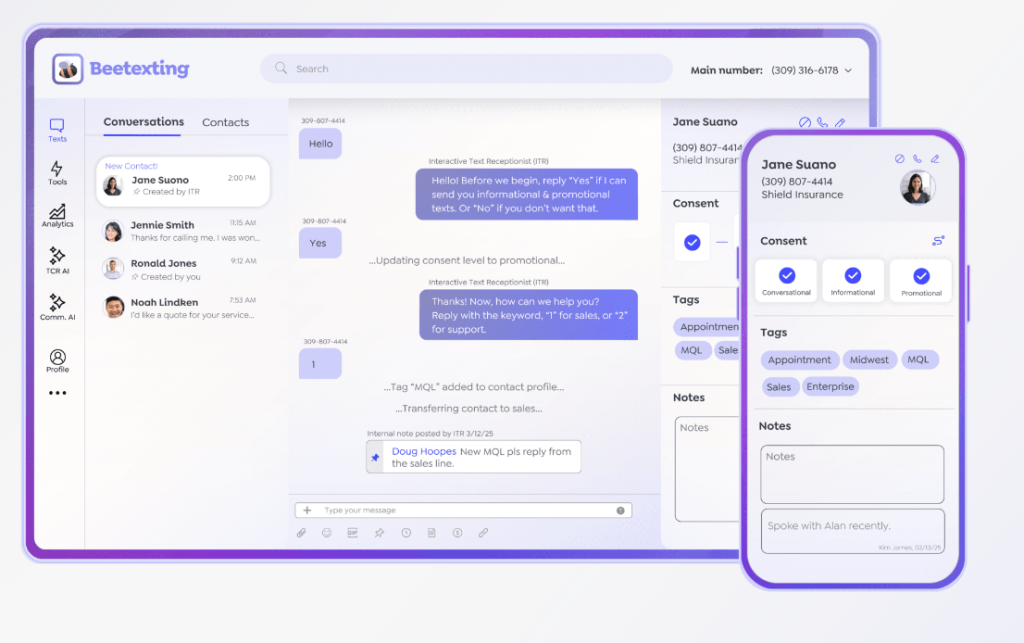Screen dimensions: 1024x643
Task: Click the clock schedule-message icon
Action: [x=406, y=533]
